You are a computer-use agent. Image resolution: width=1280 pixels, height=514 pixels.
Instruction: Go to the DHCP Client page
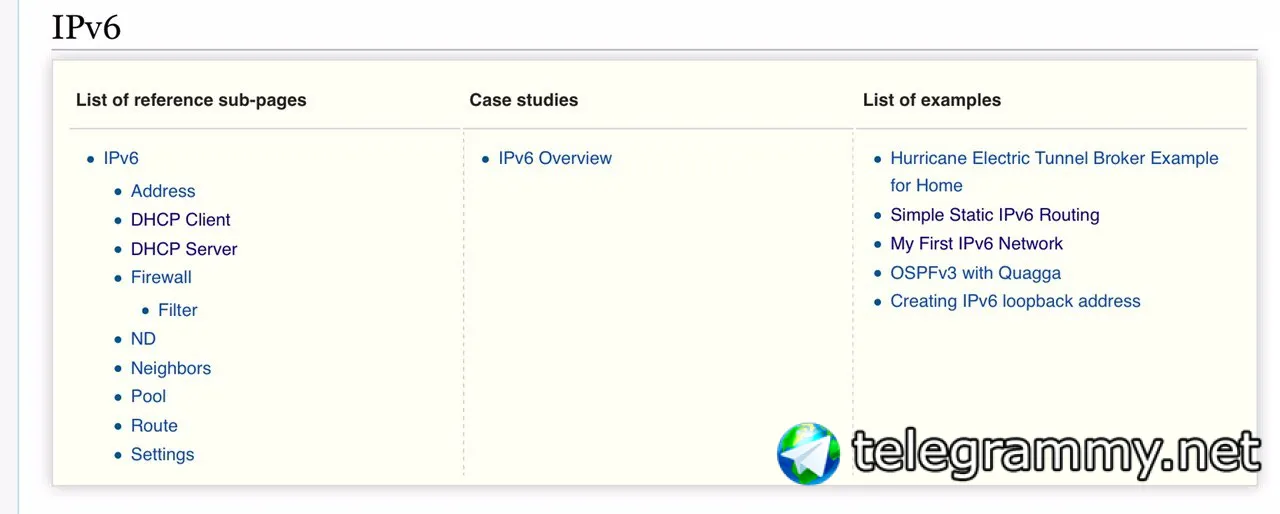pos(181,220)
